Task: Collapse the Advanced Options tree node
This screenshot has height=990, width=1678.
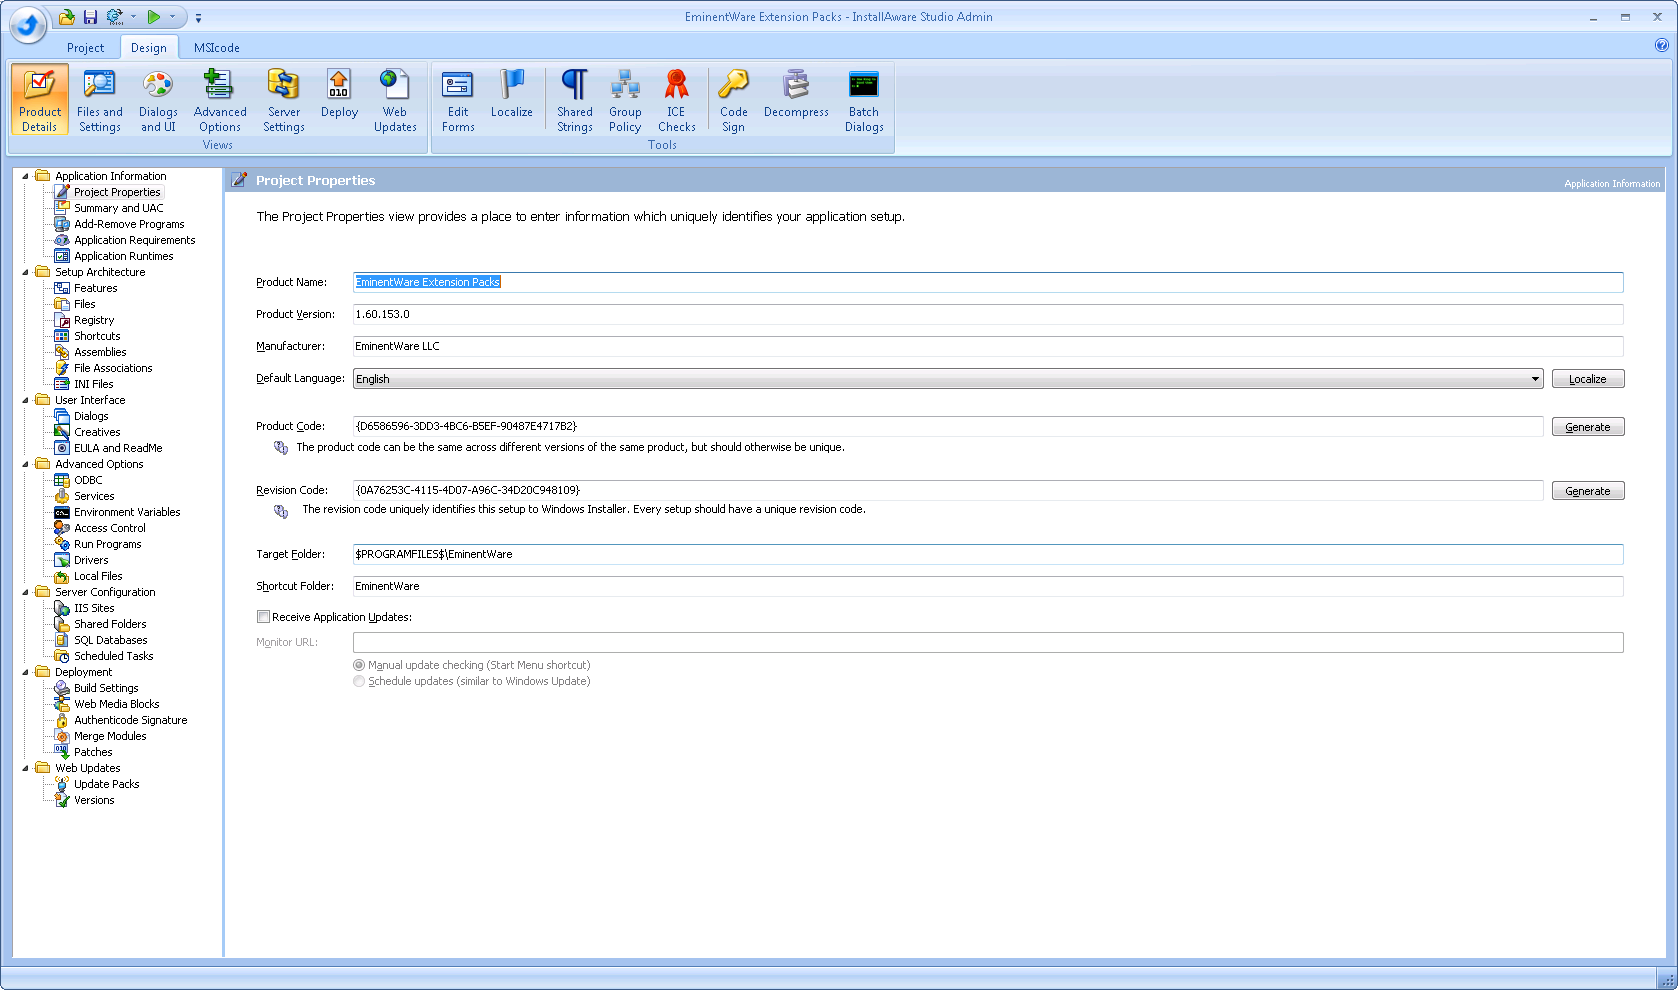Action: [x=26, y=464]
